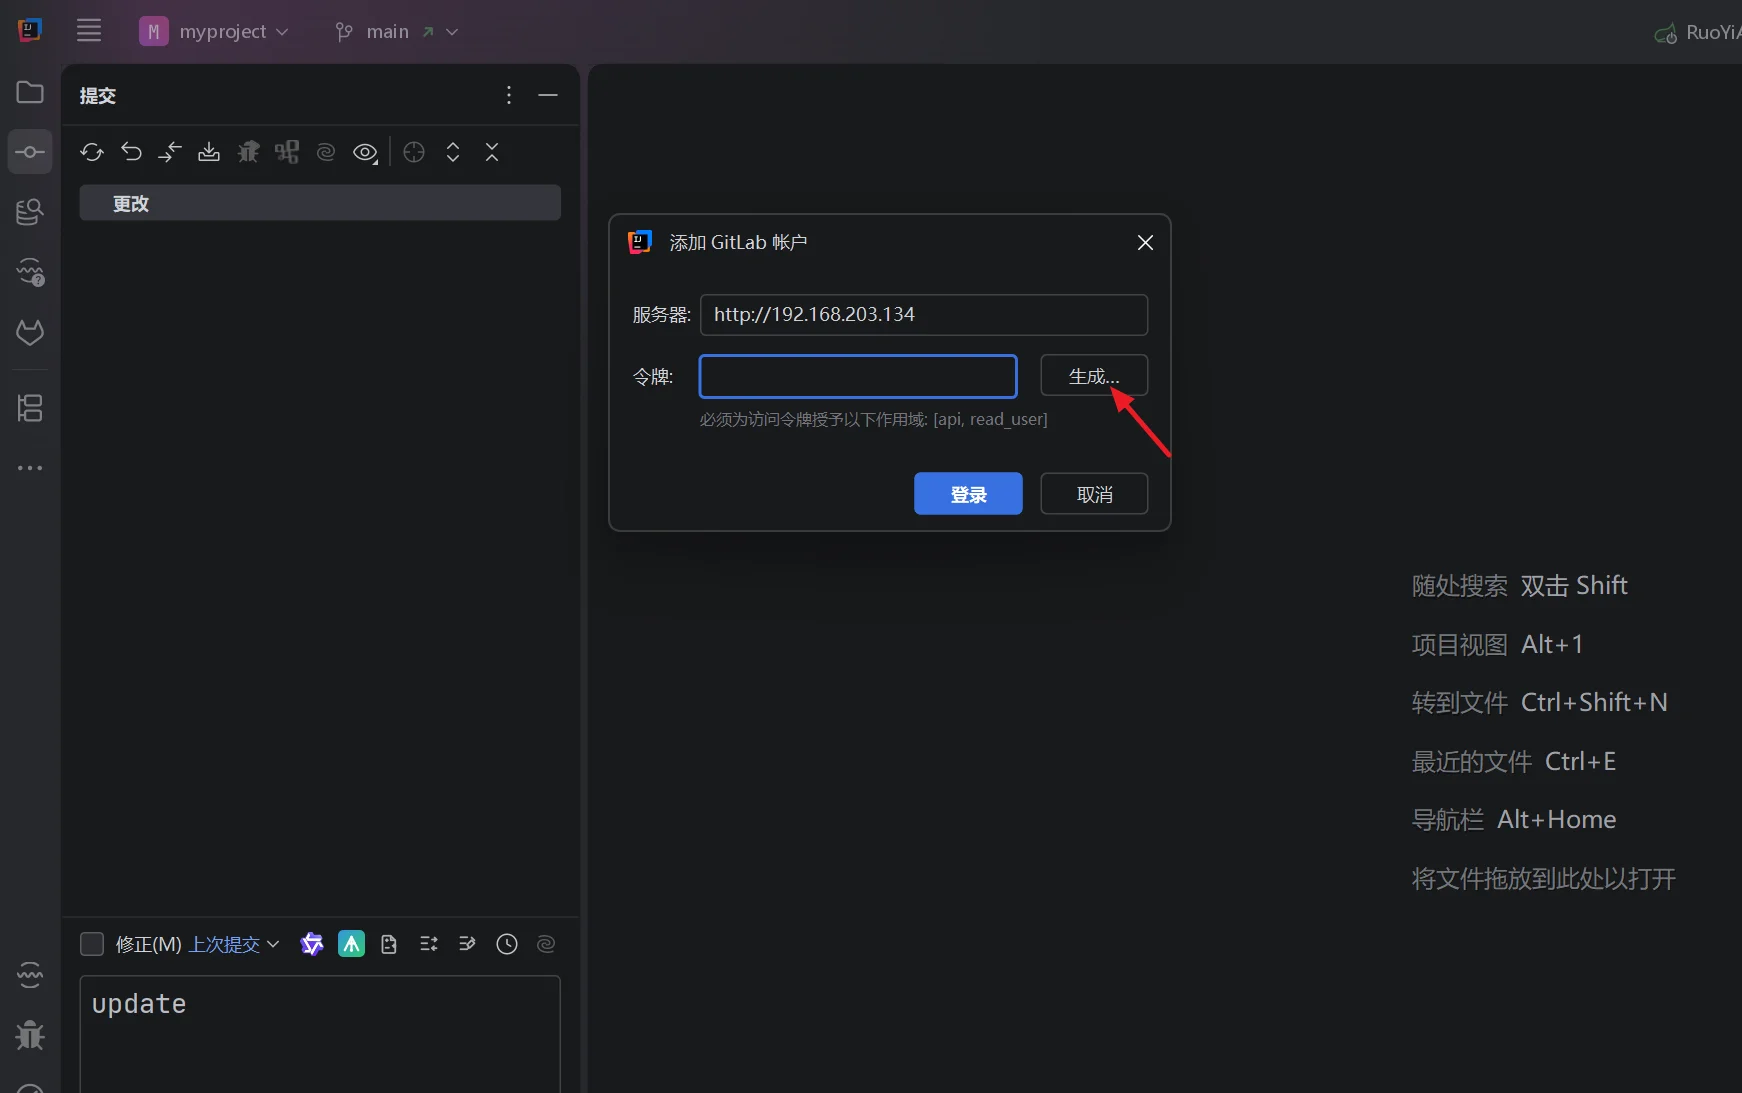Viewport: 1742px width, 1093px height.
Task: Collapse all changes in commit tree
Action: click(x=492, y=152)
